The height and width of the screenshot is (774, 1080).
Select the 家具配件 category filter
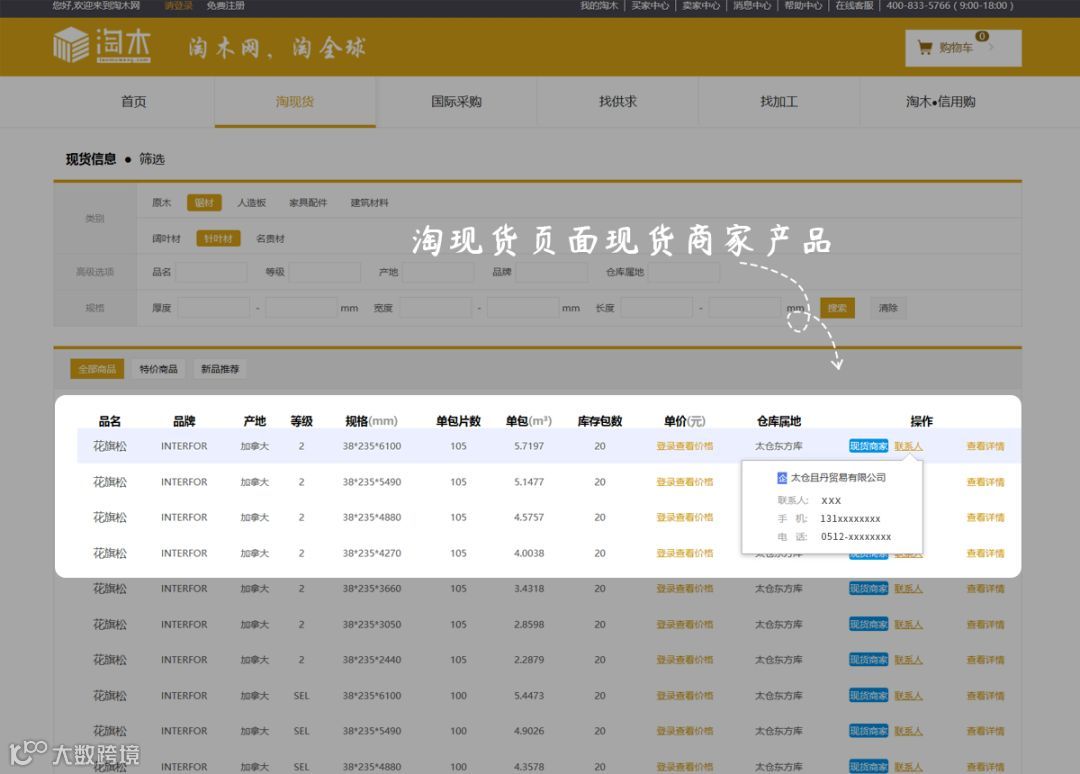(x=308, y=202)
